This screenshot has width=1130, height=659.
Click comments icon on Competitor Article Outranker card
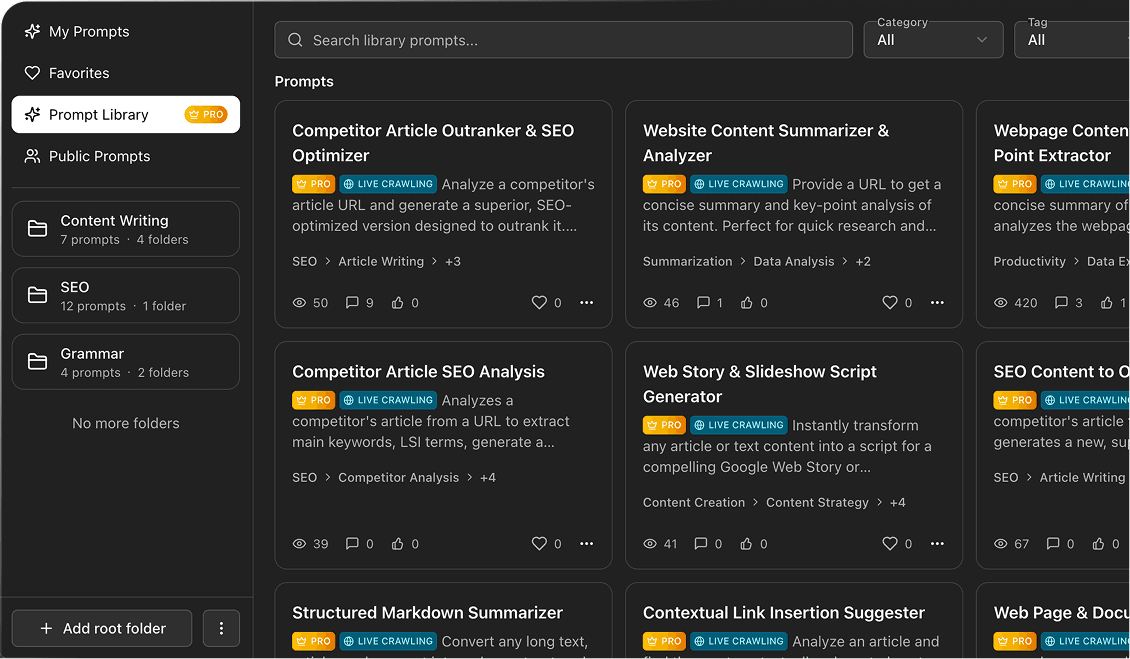click(352, 303)
